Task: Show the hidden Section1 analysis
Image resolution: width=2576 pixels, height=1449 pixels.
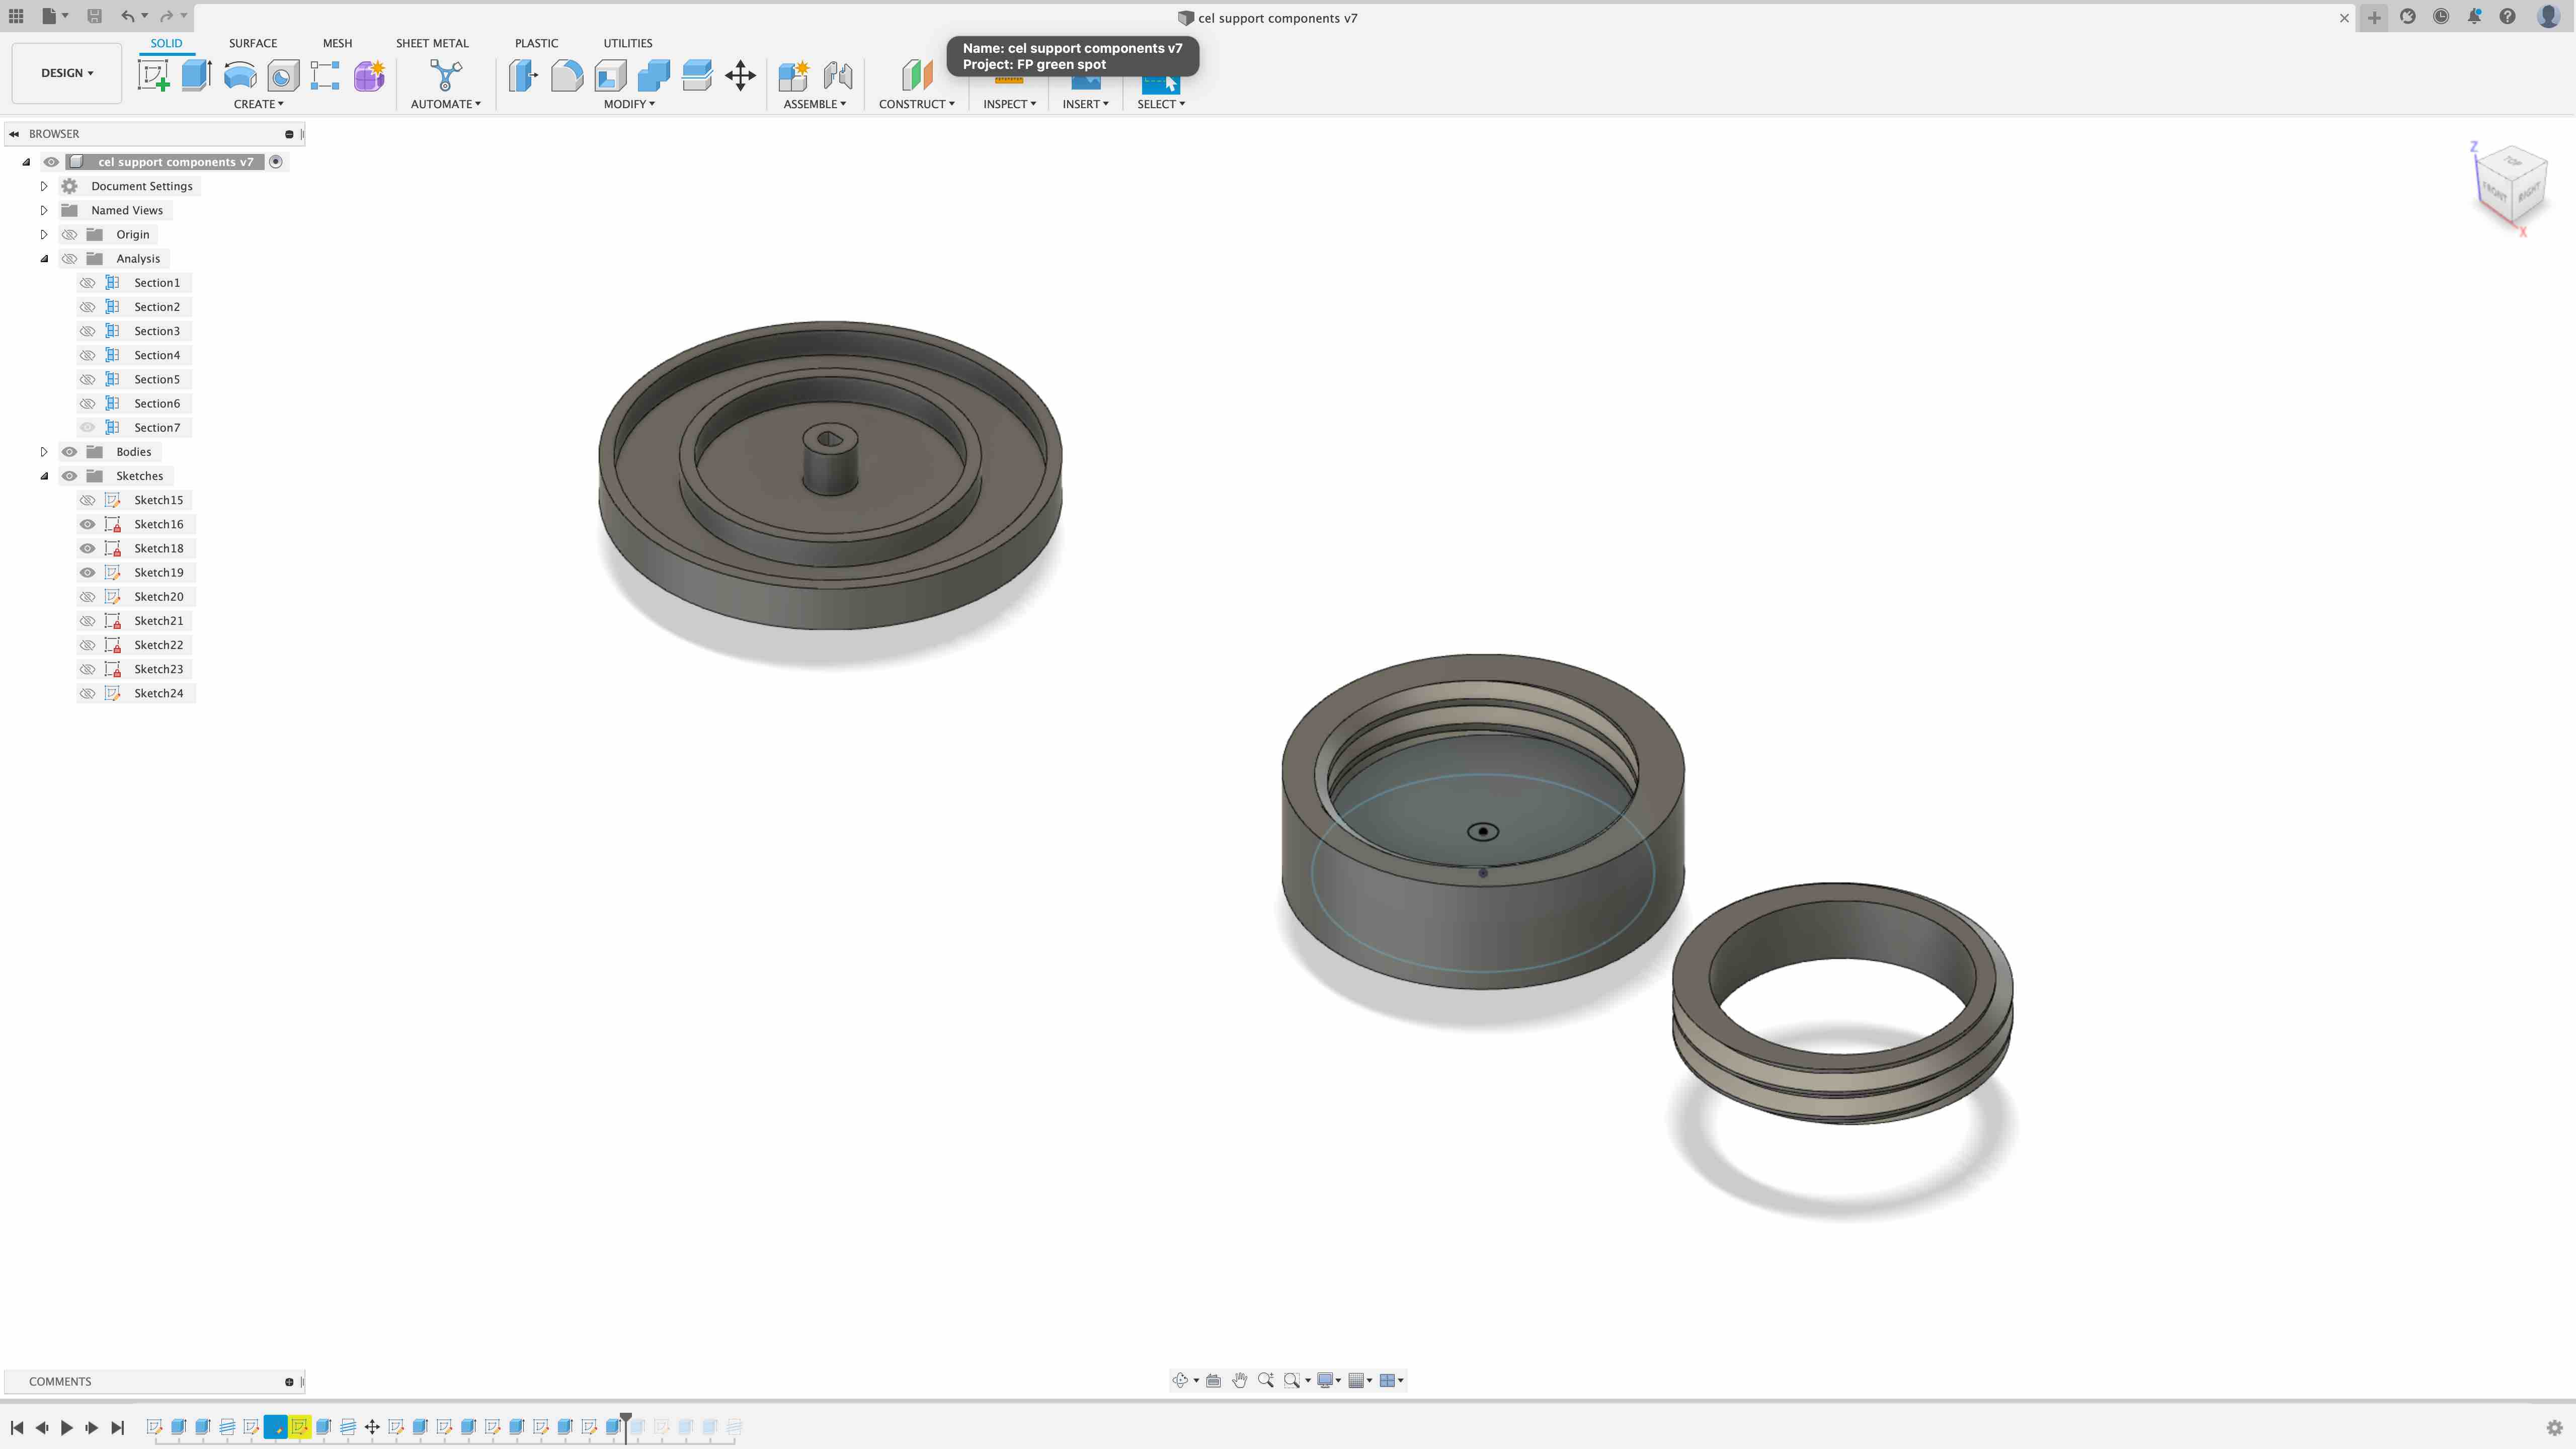Action: tap(88, 283)
